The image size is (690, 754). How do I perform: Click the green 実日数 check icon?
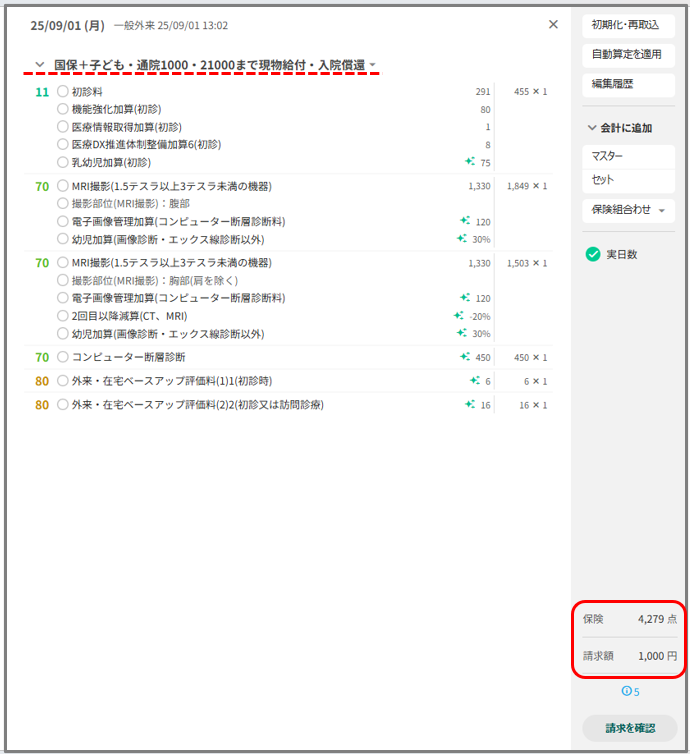[x=593, y=254]
